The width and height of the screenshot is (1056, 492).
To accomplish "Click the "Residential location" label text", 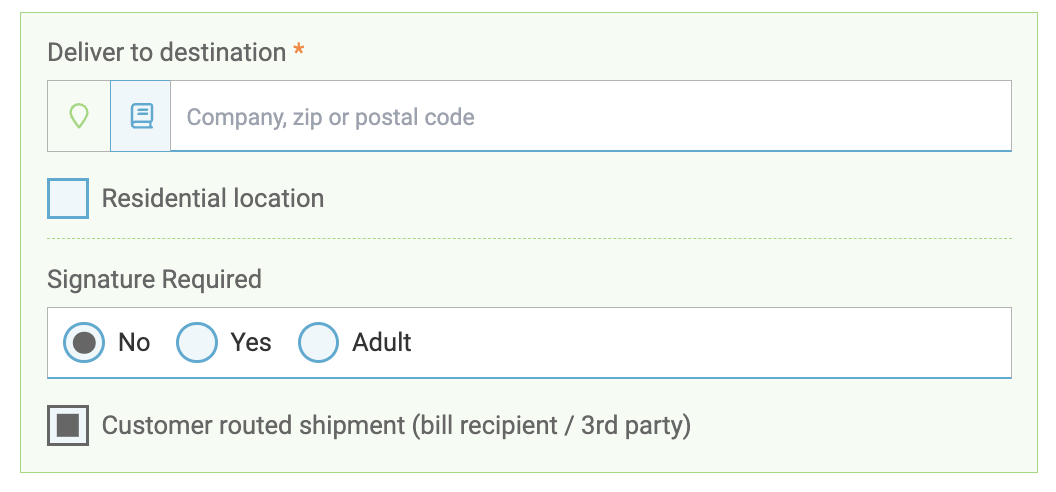I will [213, 199].
